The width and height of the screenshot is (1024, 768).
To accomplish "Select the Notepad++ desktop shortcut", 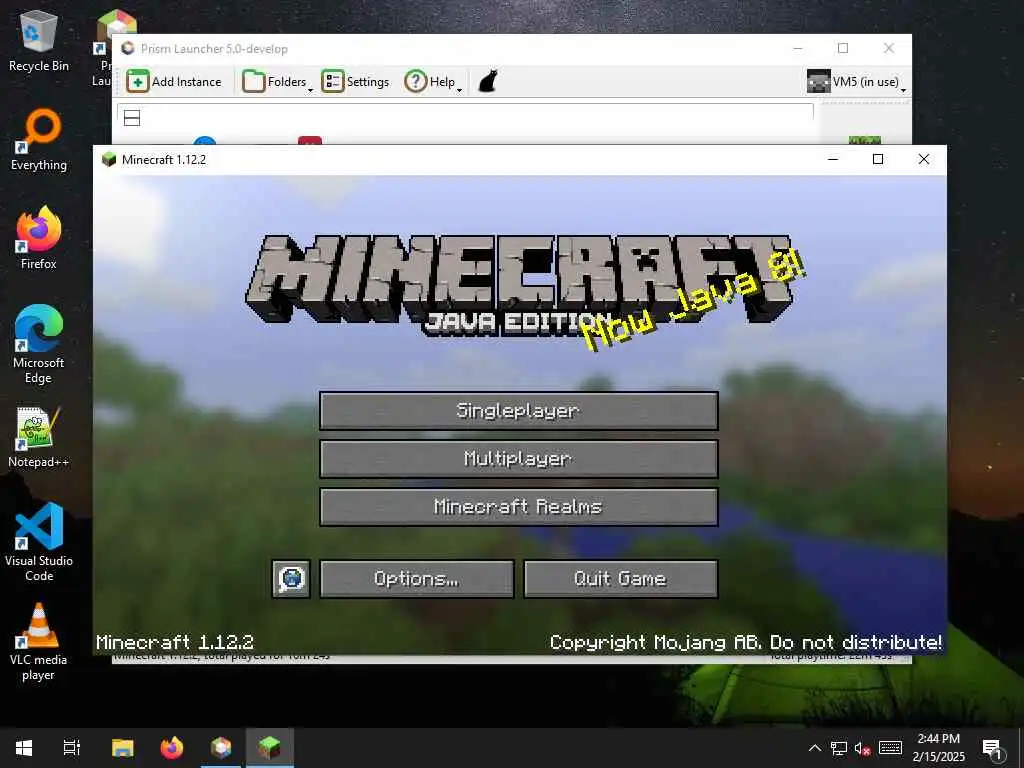I will tap(39, 437).
